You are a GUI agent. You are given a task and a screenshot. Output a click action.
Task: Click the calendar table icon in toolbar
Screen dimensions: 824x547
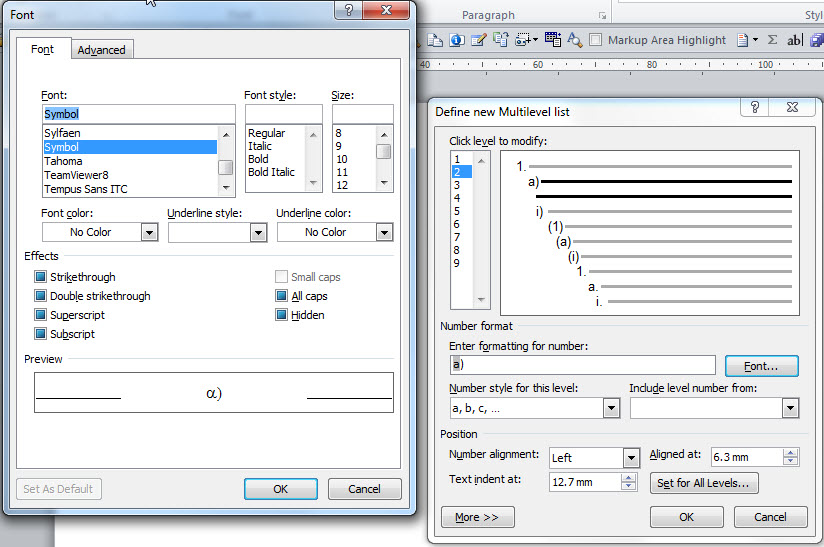click(x=553, y=40)
